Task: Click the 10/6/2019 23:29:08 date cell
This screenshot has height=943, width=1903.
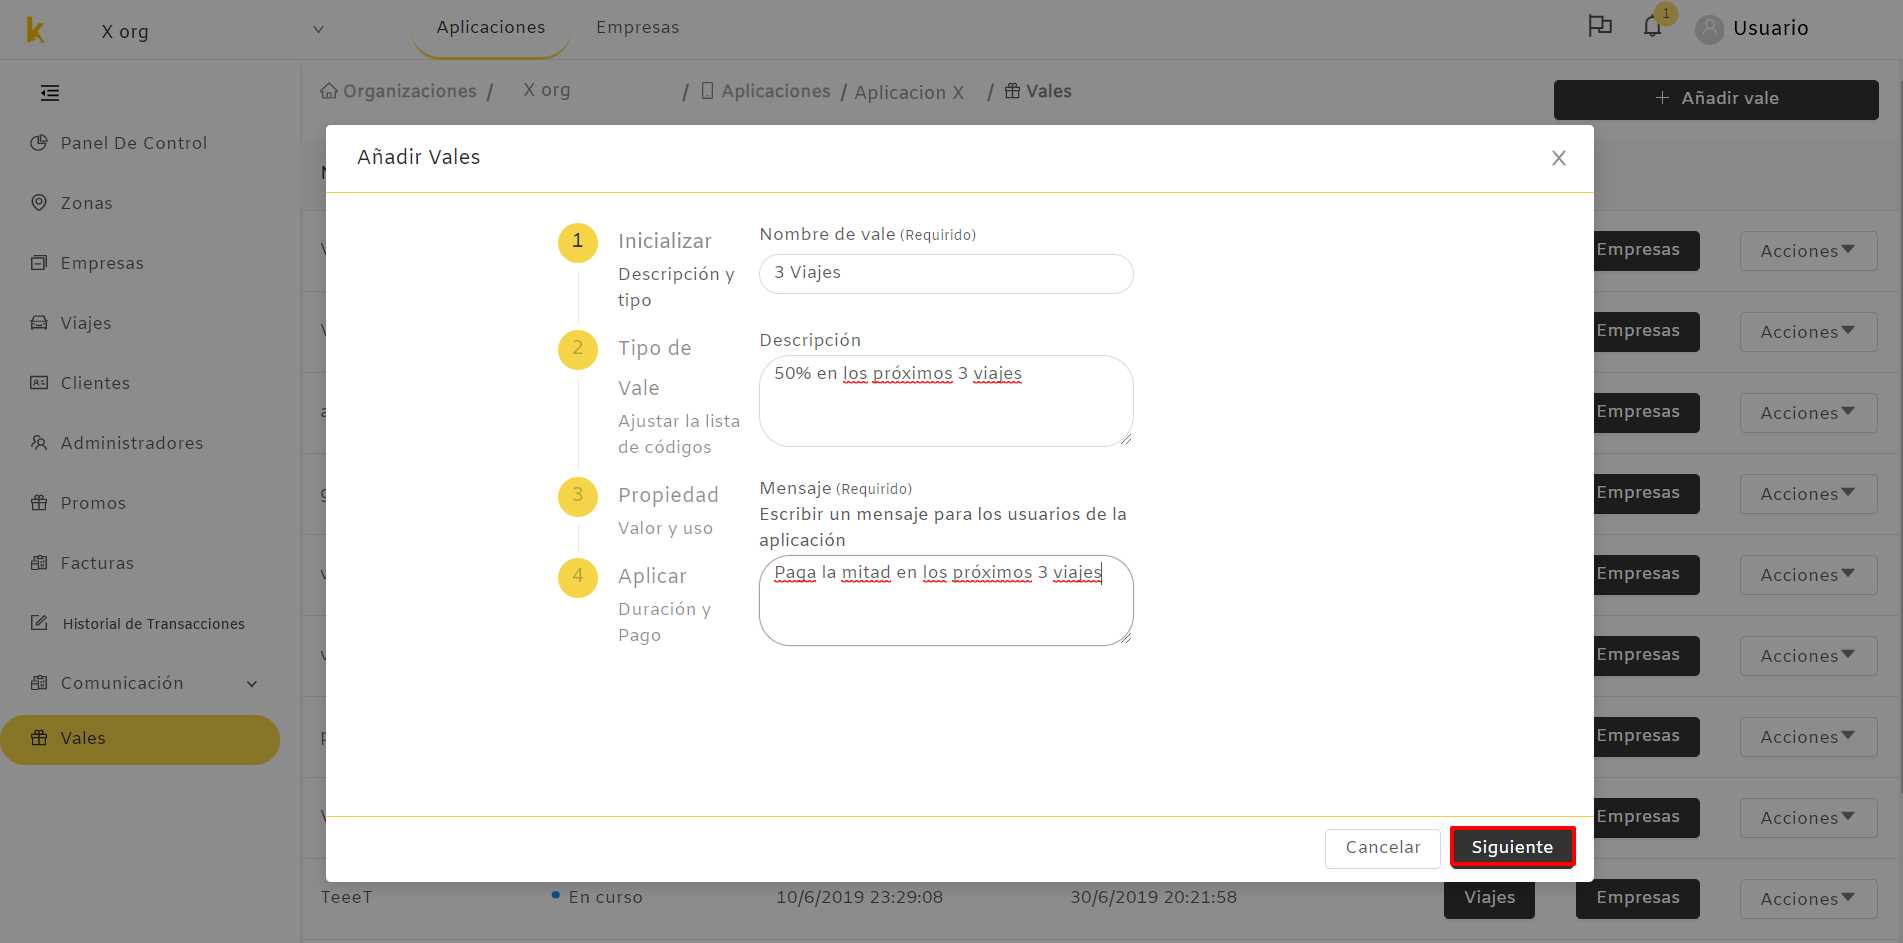Action: (859, 898)
